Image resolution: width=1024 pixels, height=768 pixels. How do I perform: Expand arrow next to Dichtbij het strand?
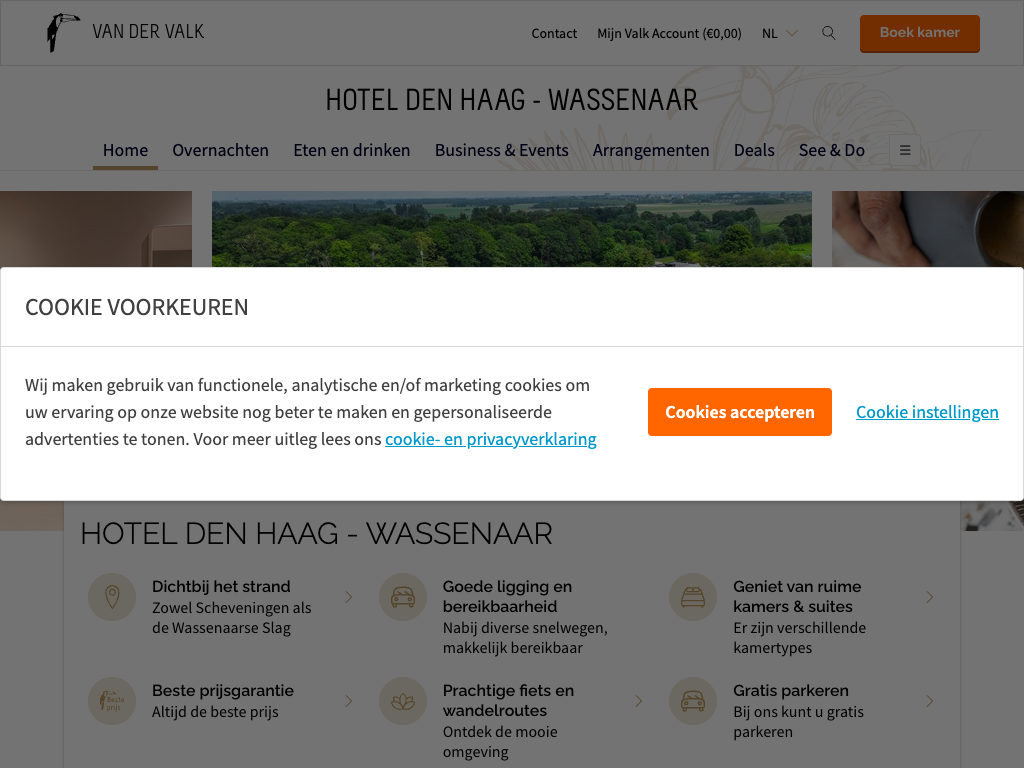click(x=349, y=597)
